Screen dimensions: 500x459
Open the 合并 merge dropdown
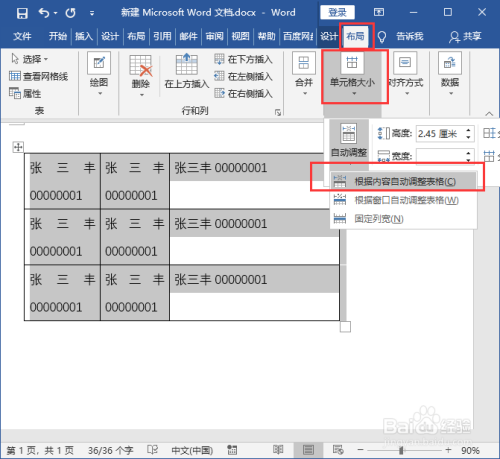coord(304,74)
